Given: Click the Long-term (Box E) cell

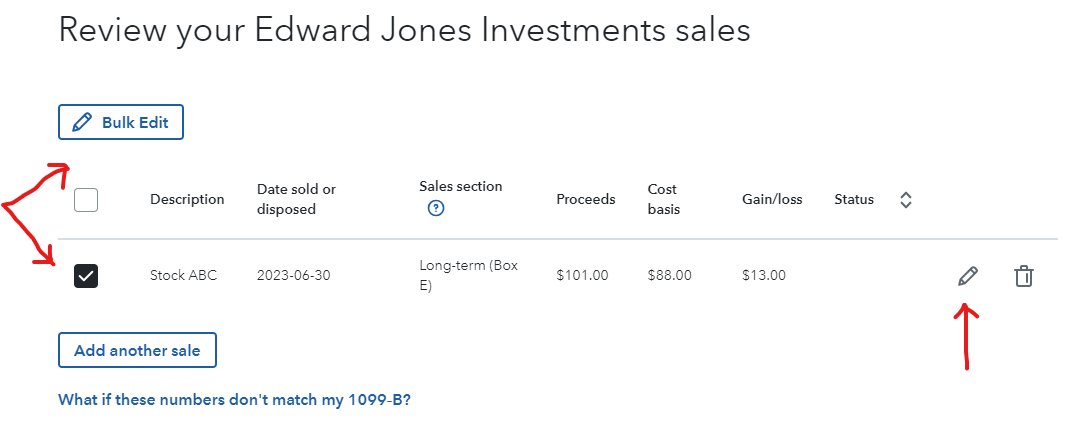Looking at the screenshot, I should 470,275.
